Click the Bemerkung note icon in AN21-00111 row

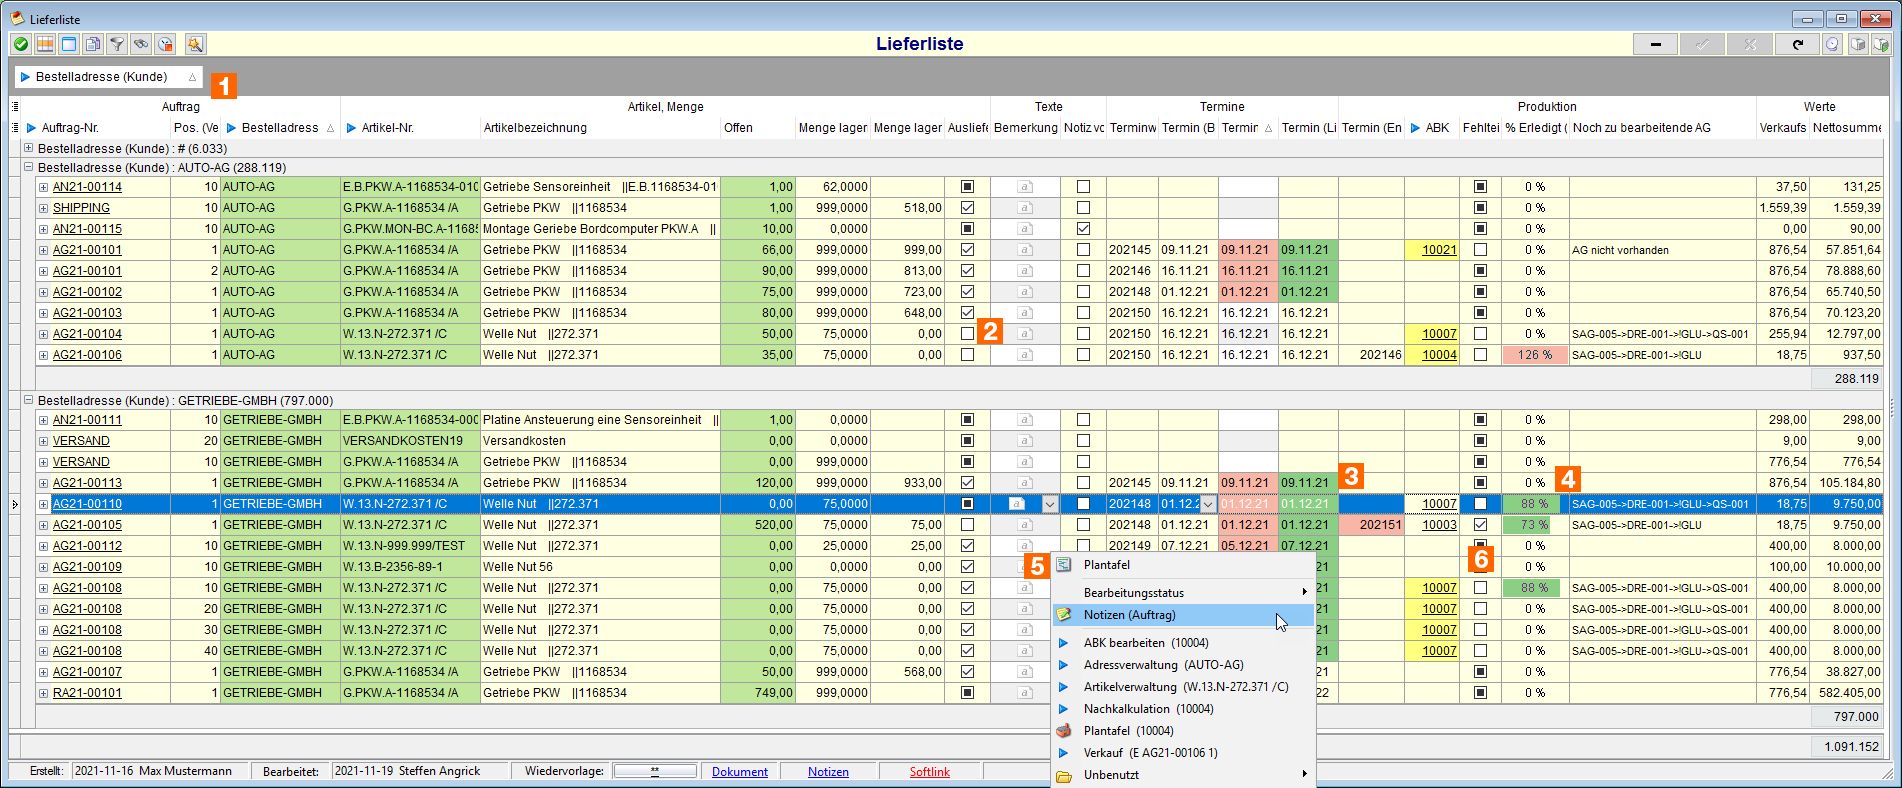click(1025, 420)
